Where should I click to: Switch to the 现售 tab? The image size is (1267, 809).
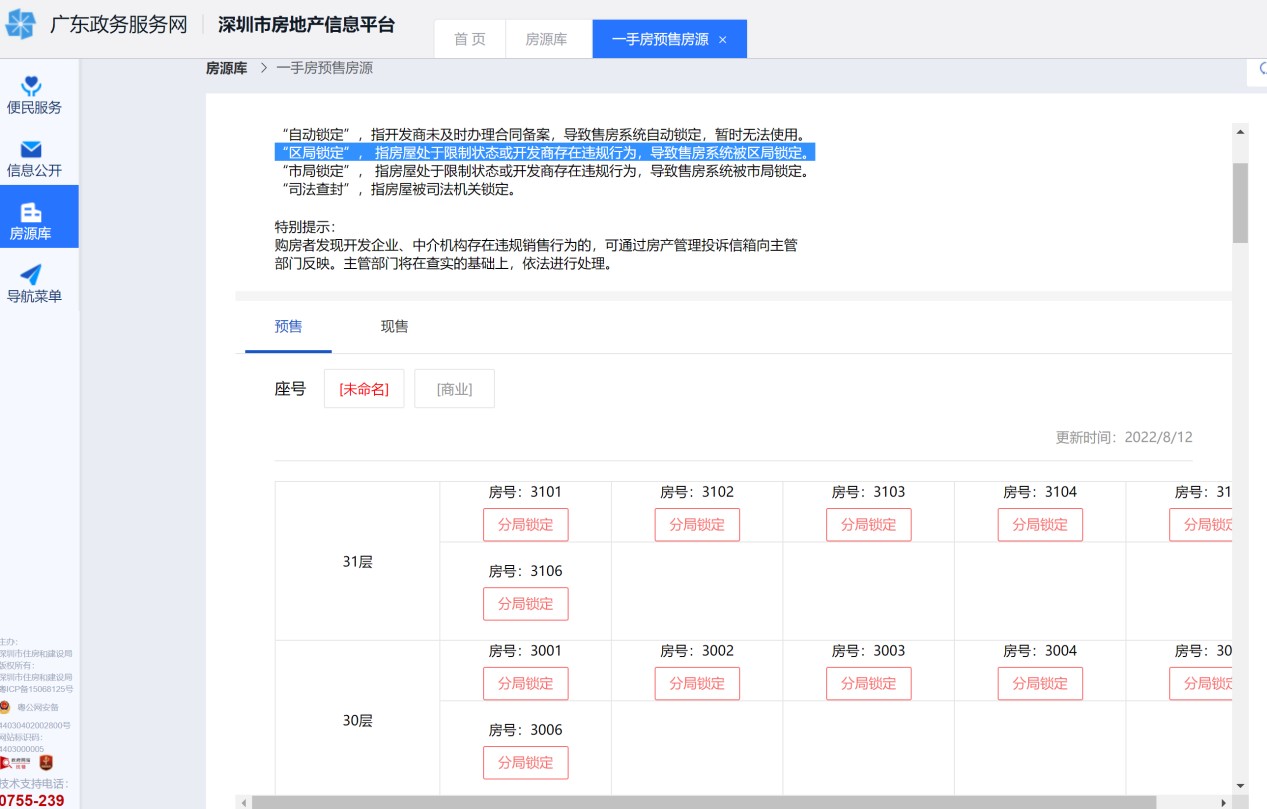(394, 327)
